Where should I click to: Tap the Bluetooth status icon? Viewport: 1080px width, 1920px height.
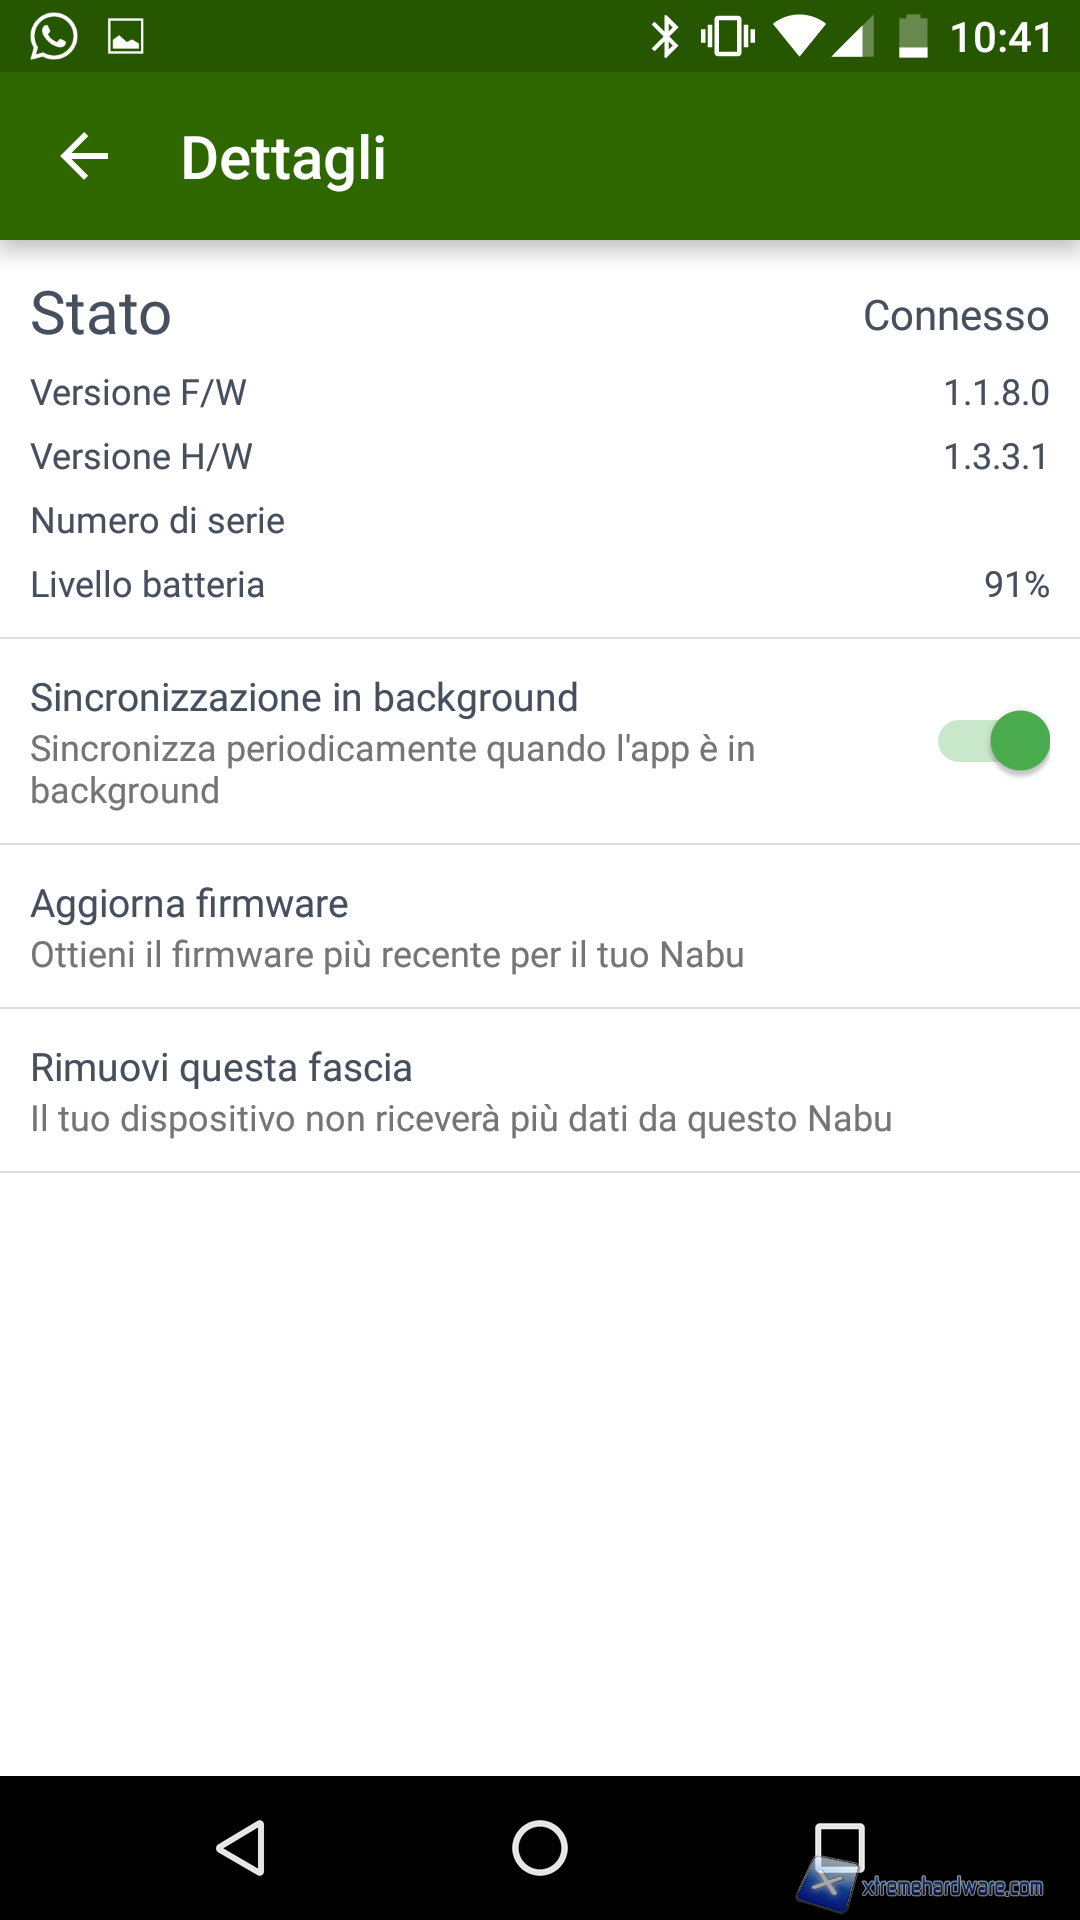(x=664, y=37)
